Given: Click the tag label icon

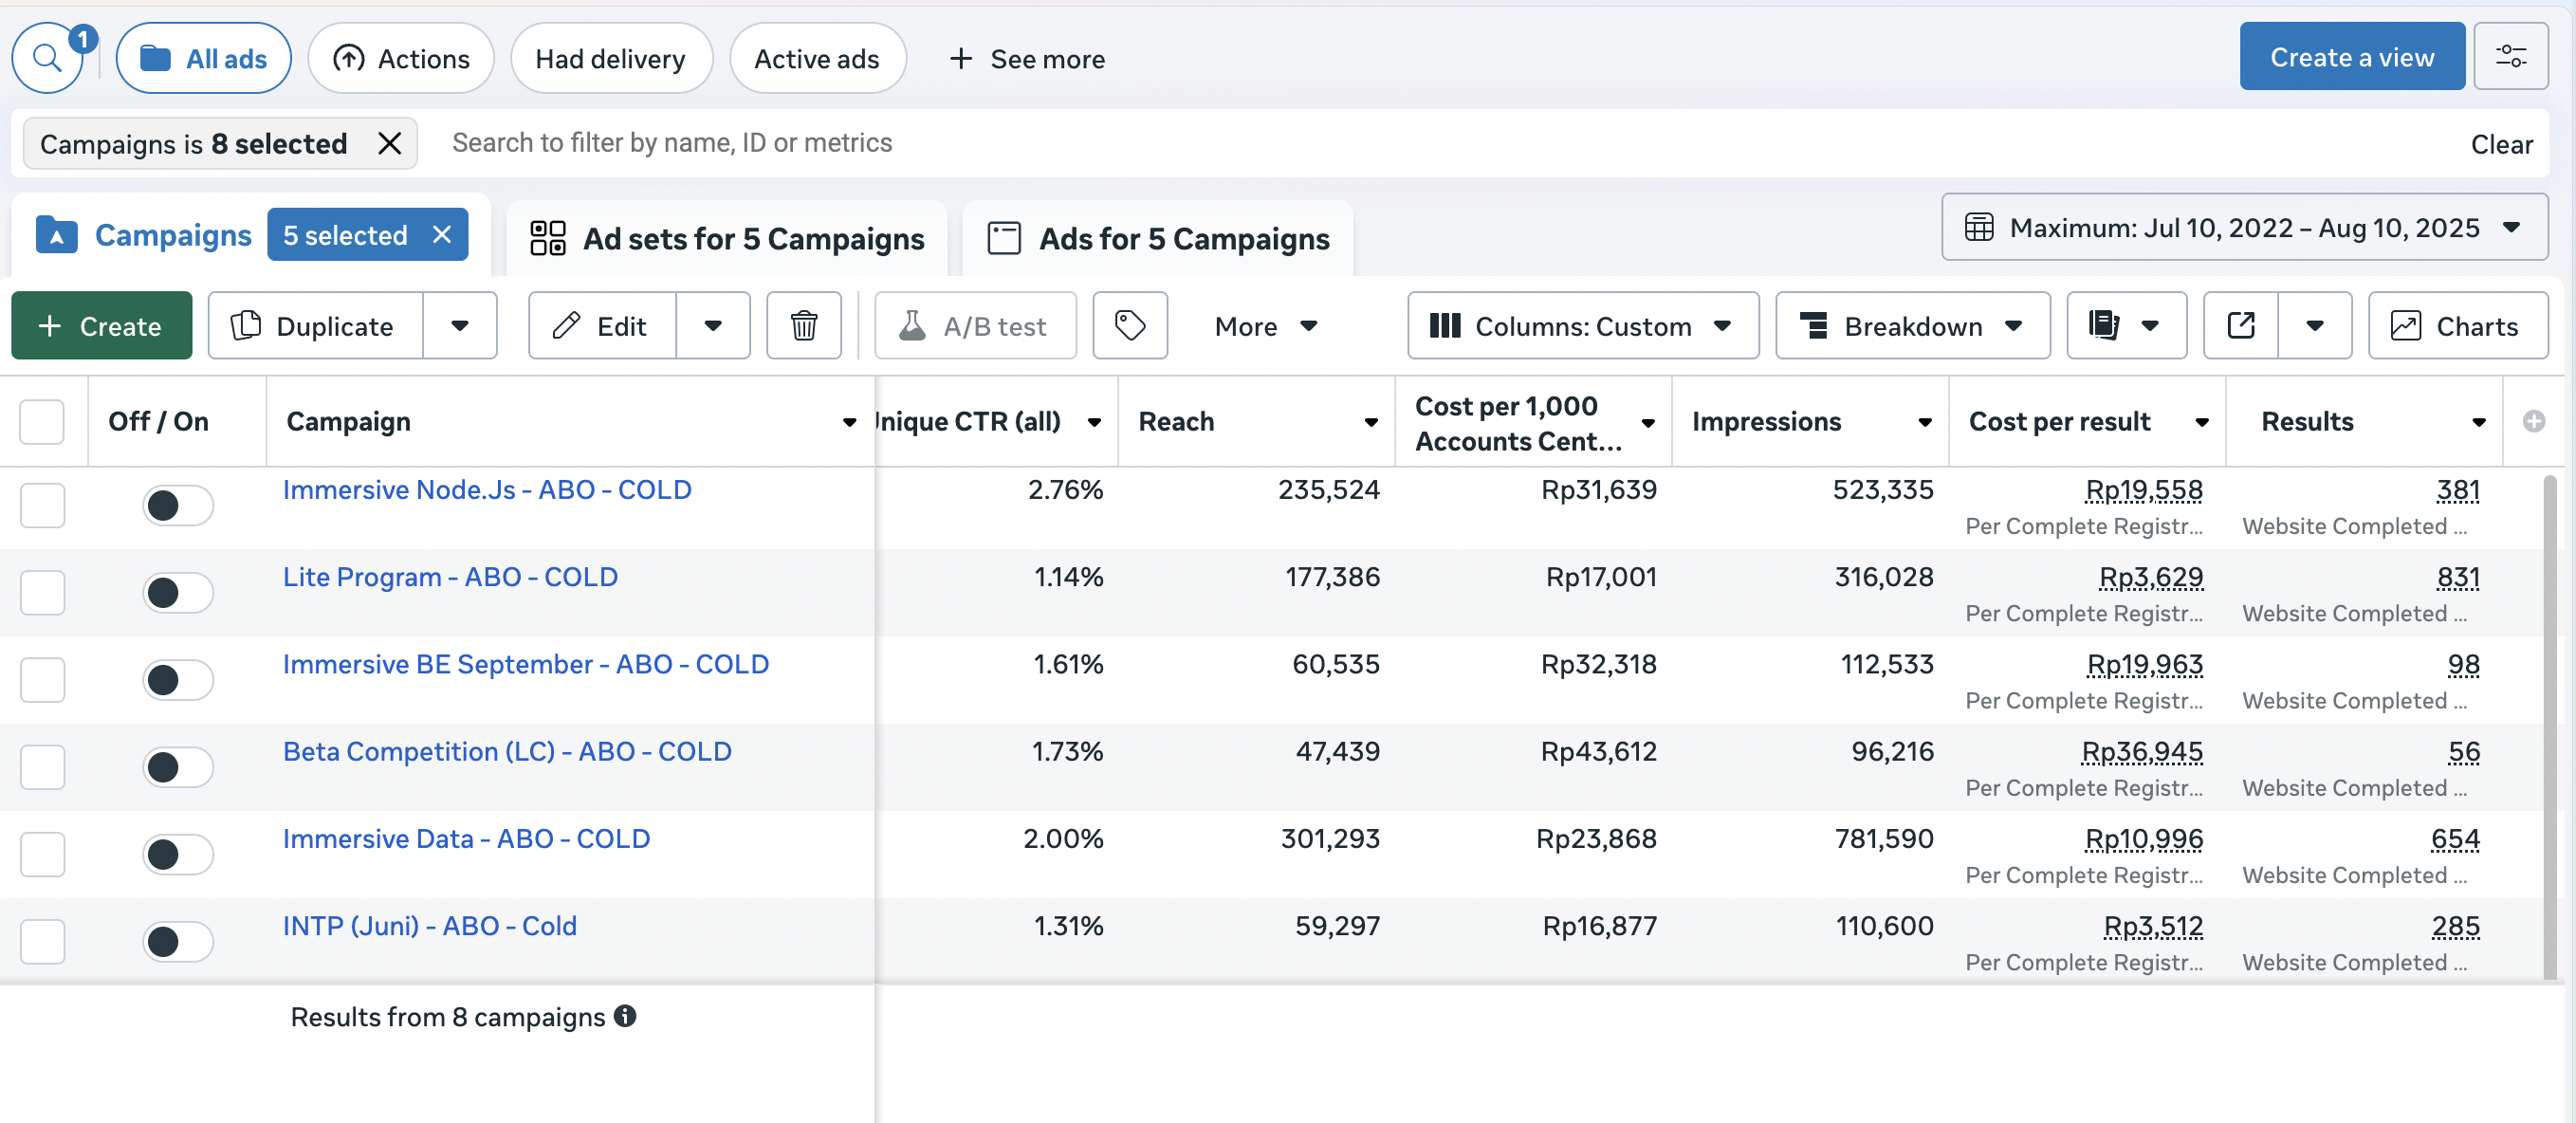Looking at the screenshot, I should pyautogui.click(x=1129, y=325).
